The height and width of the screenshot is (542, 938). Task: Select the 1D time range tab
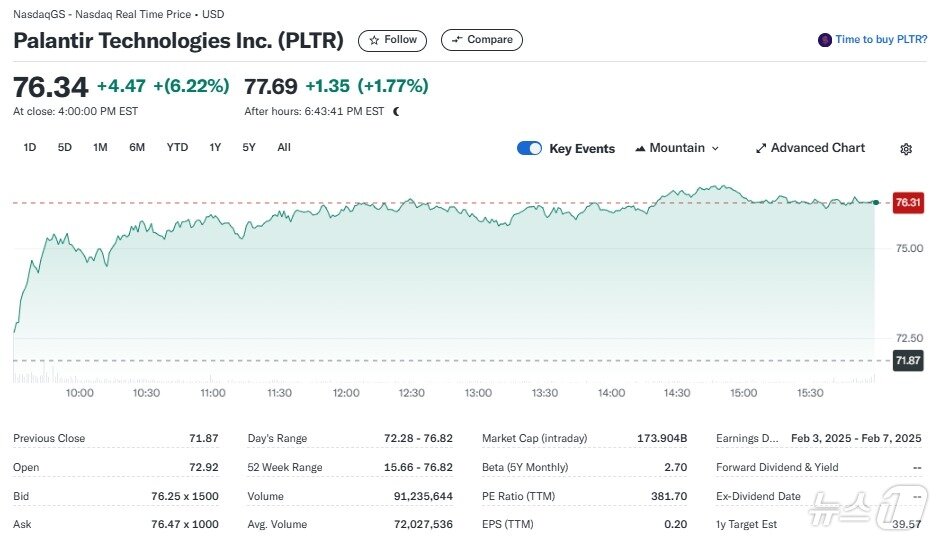coord(30,148)
